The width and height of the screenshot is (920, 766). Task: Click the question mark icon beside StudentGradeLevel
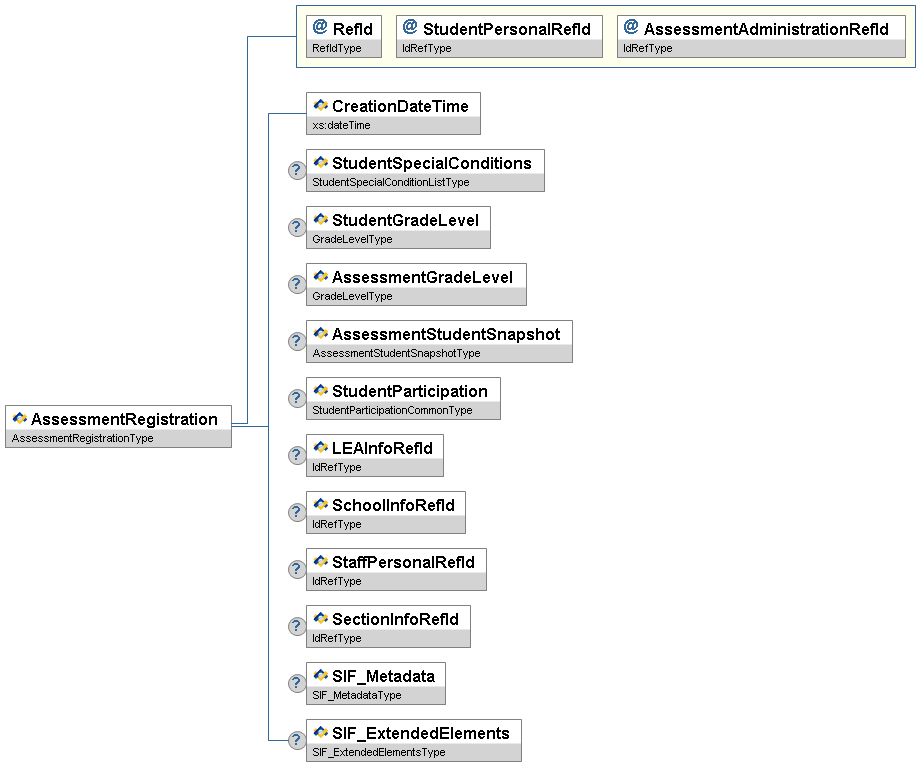click(296, 227)
